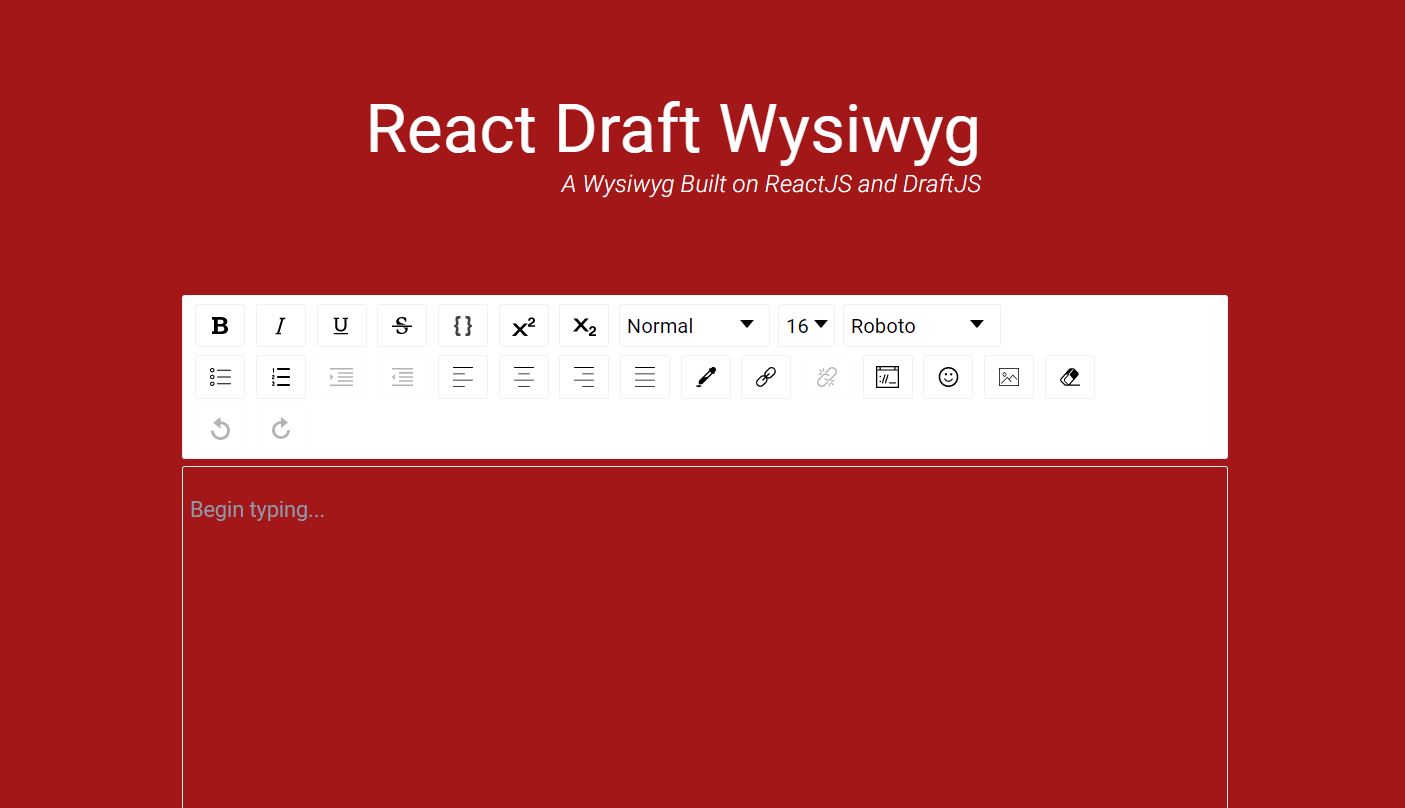Toggle the ordered numbered list
The image size is (1405, 808).
(280, 377)
